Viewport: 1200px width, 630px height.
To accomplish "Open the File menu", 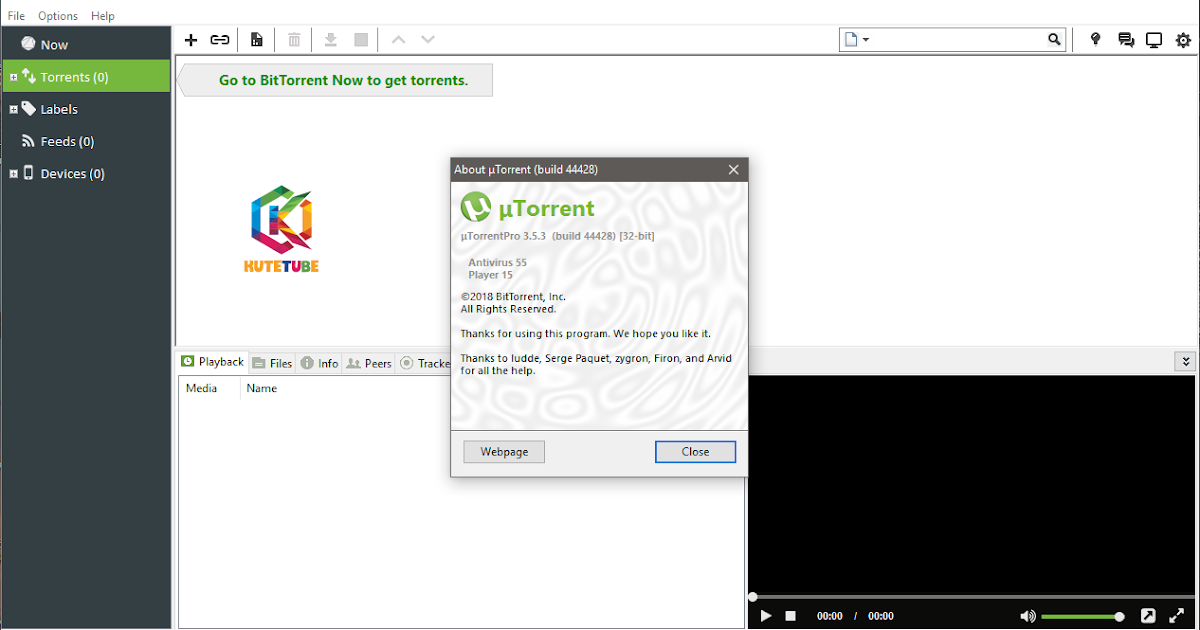I will 16,16.
